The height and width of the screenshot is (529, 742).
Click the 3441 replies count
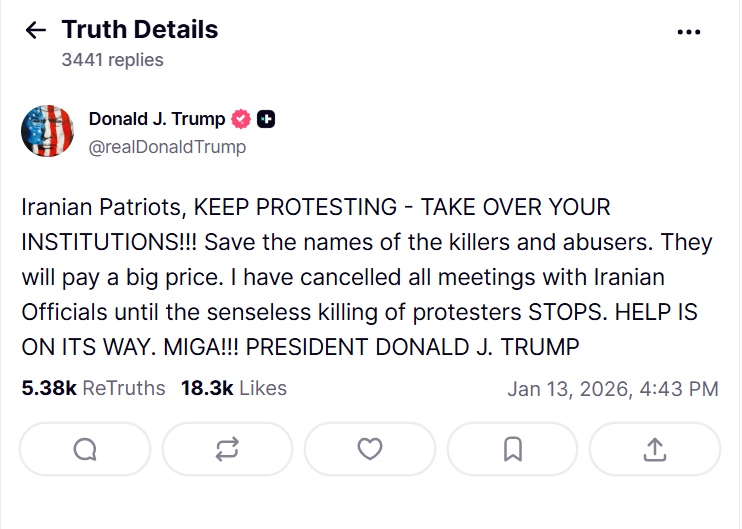click(x=112, y=60)
